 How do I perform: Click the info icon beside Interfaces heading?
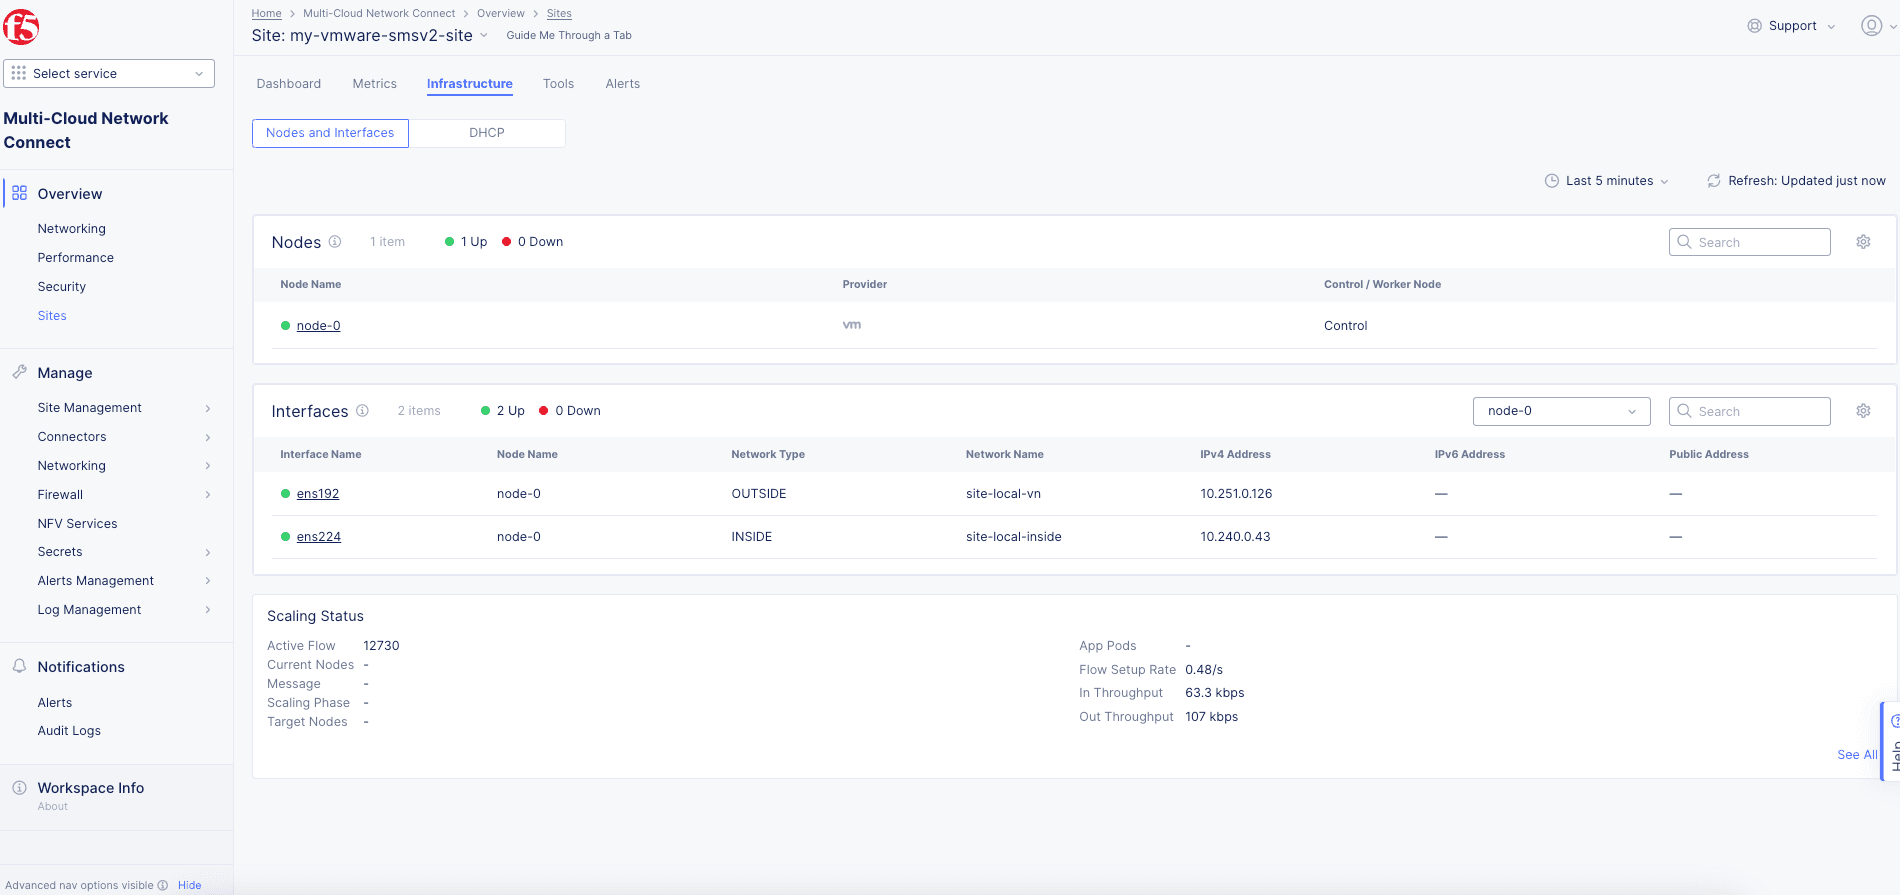click(x=362, y=411)
